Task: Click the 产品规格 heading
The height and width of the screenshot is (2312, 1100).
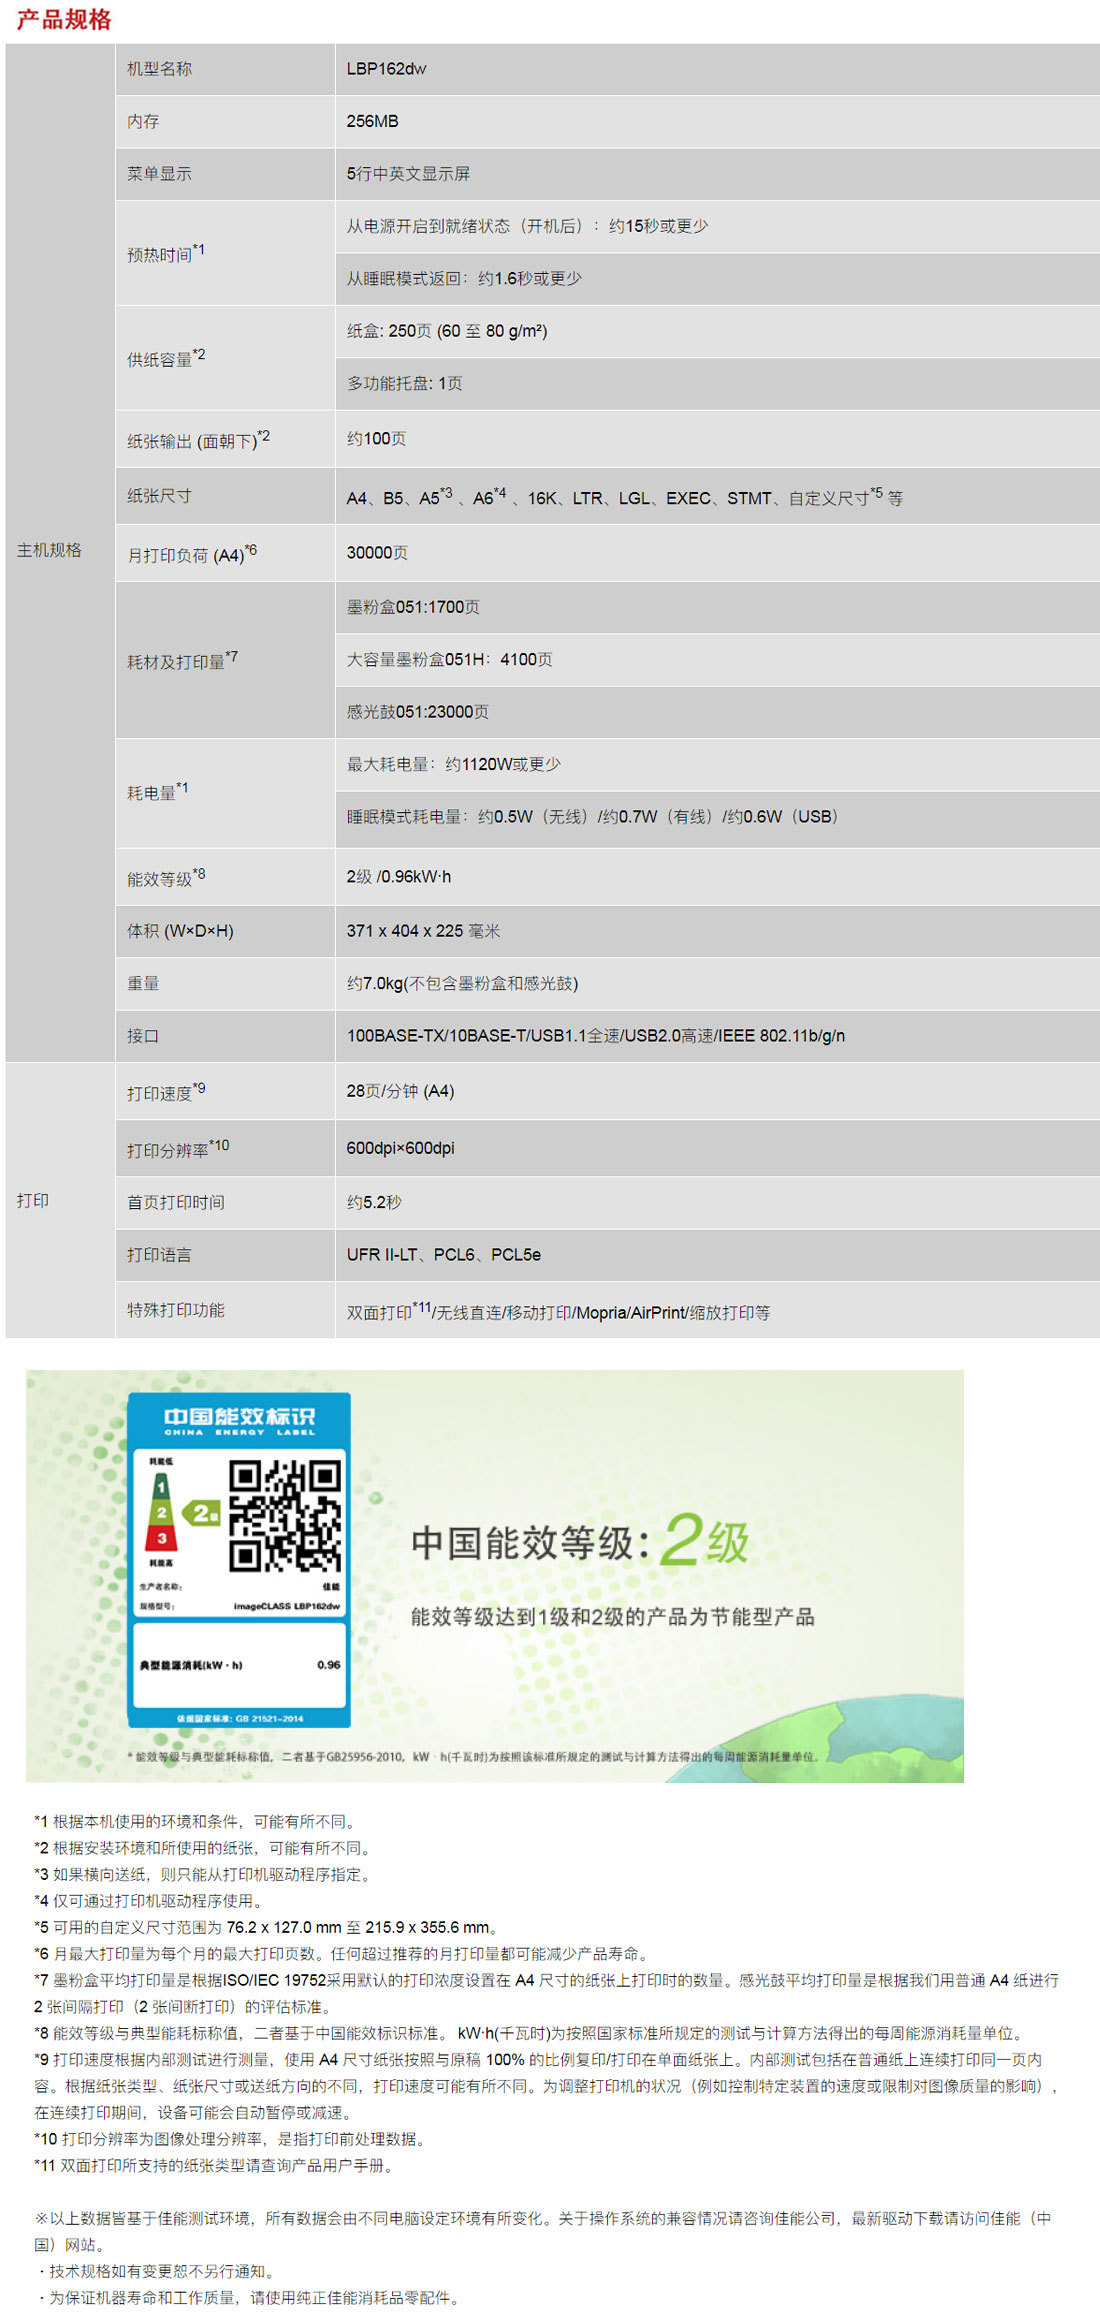Action: [63, 20]
